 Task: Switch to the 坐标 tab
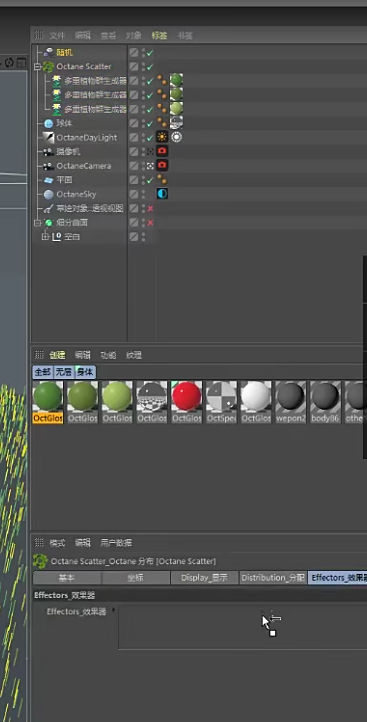click(x=136, y=578)
